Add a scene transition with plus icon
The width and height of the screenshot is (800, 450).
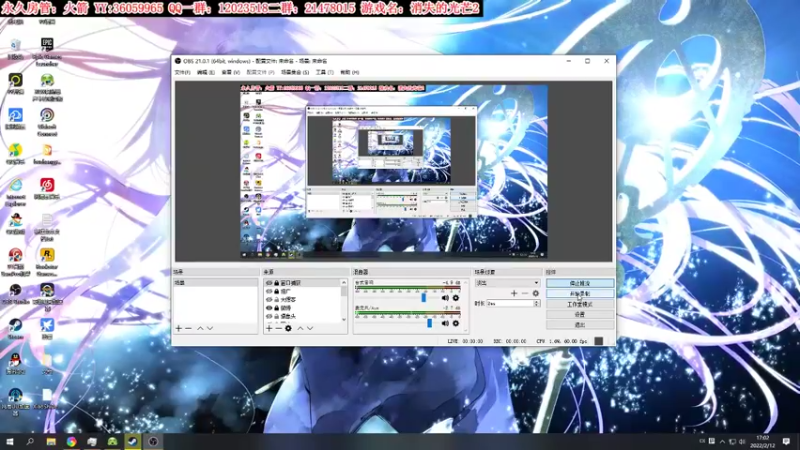click(x=514, y=293)
